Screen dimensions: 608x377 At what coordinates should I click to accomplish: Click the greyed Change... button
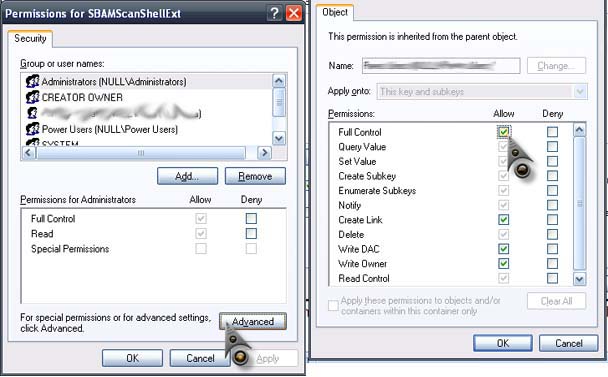pos(556,66)
